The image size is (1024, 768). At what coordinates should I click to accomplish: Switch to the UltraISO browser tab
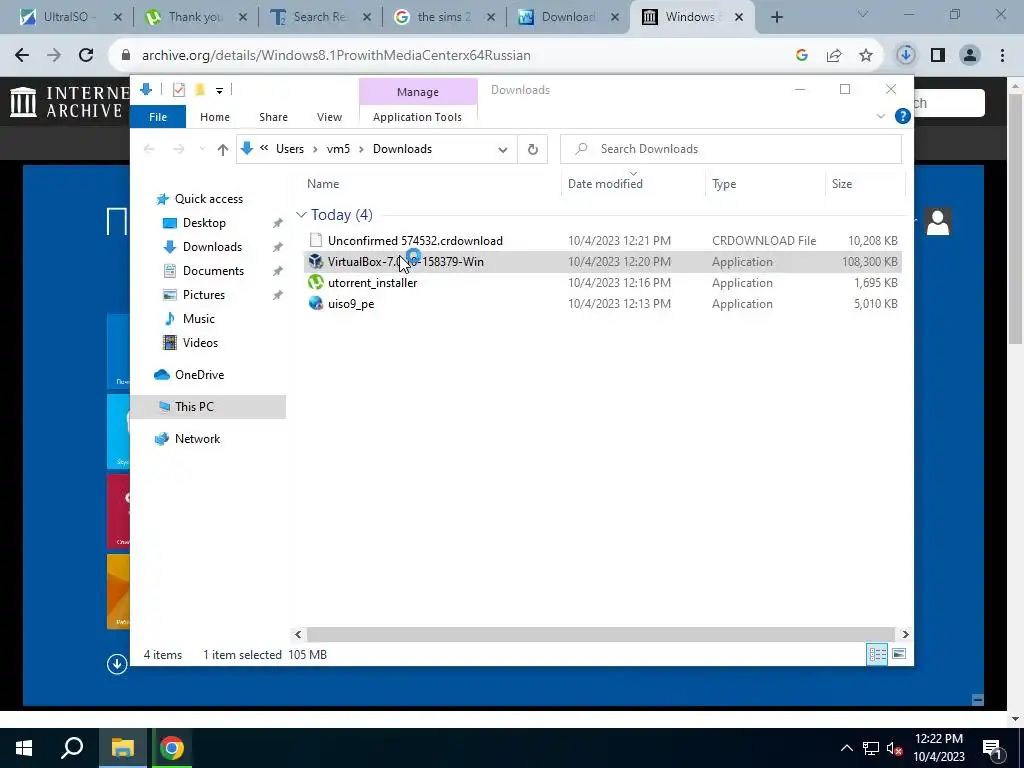(71, 17)
